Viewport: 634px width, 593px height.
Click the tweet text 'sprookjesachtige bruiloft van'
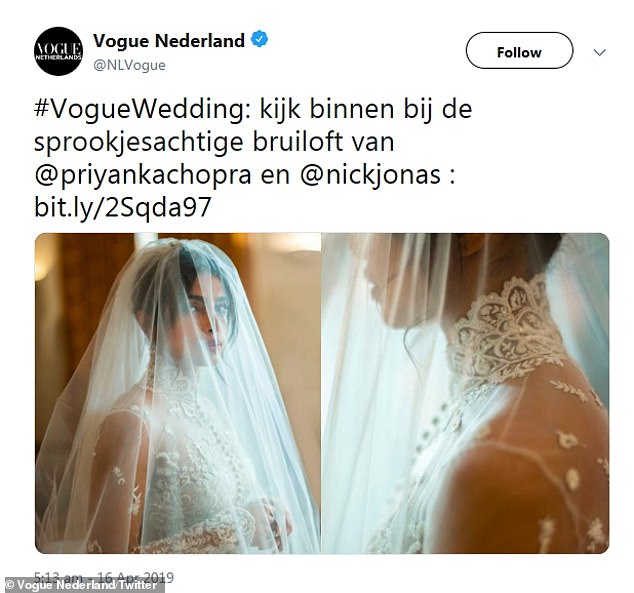pyautogui.click(x=214, y=143)
